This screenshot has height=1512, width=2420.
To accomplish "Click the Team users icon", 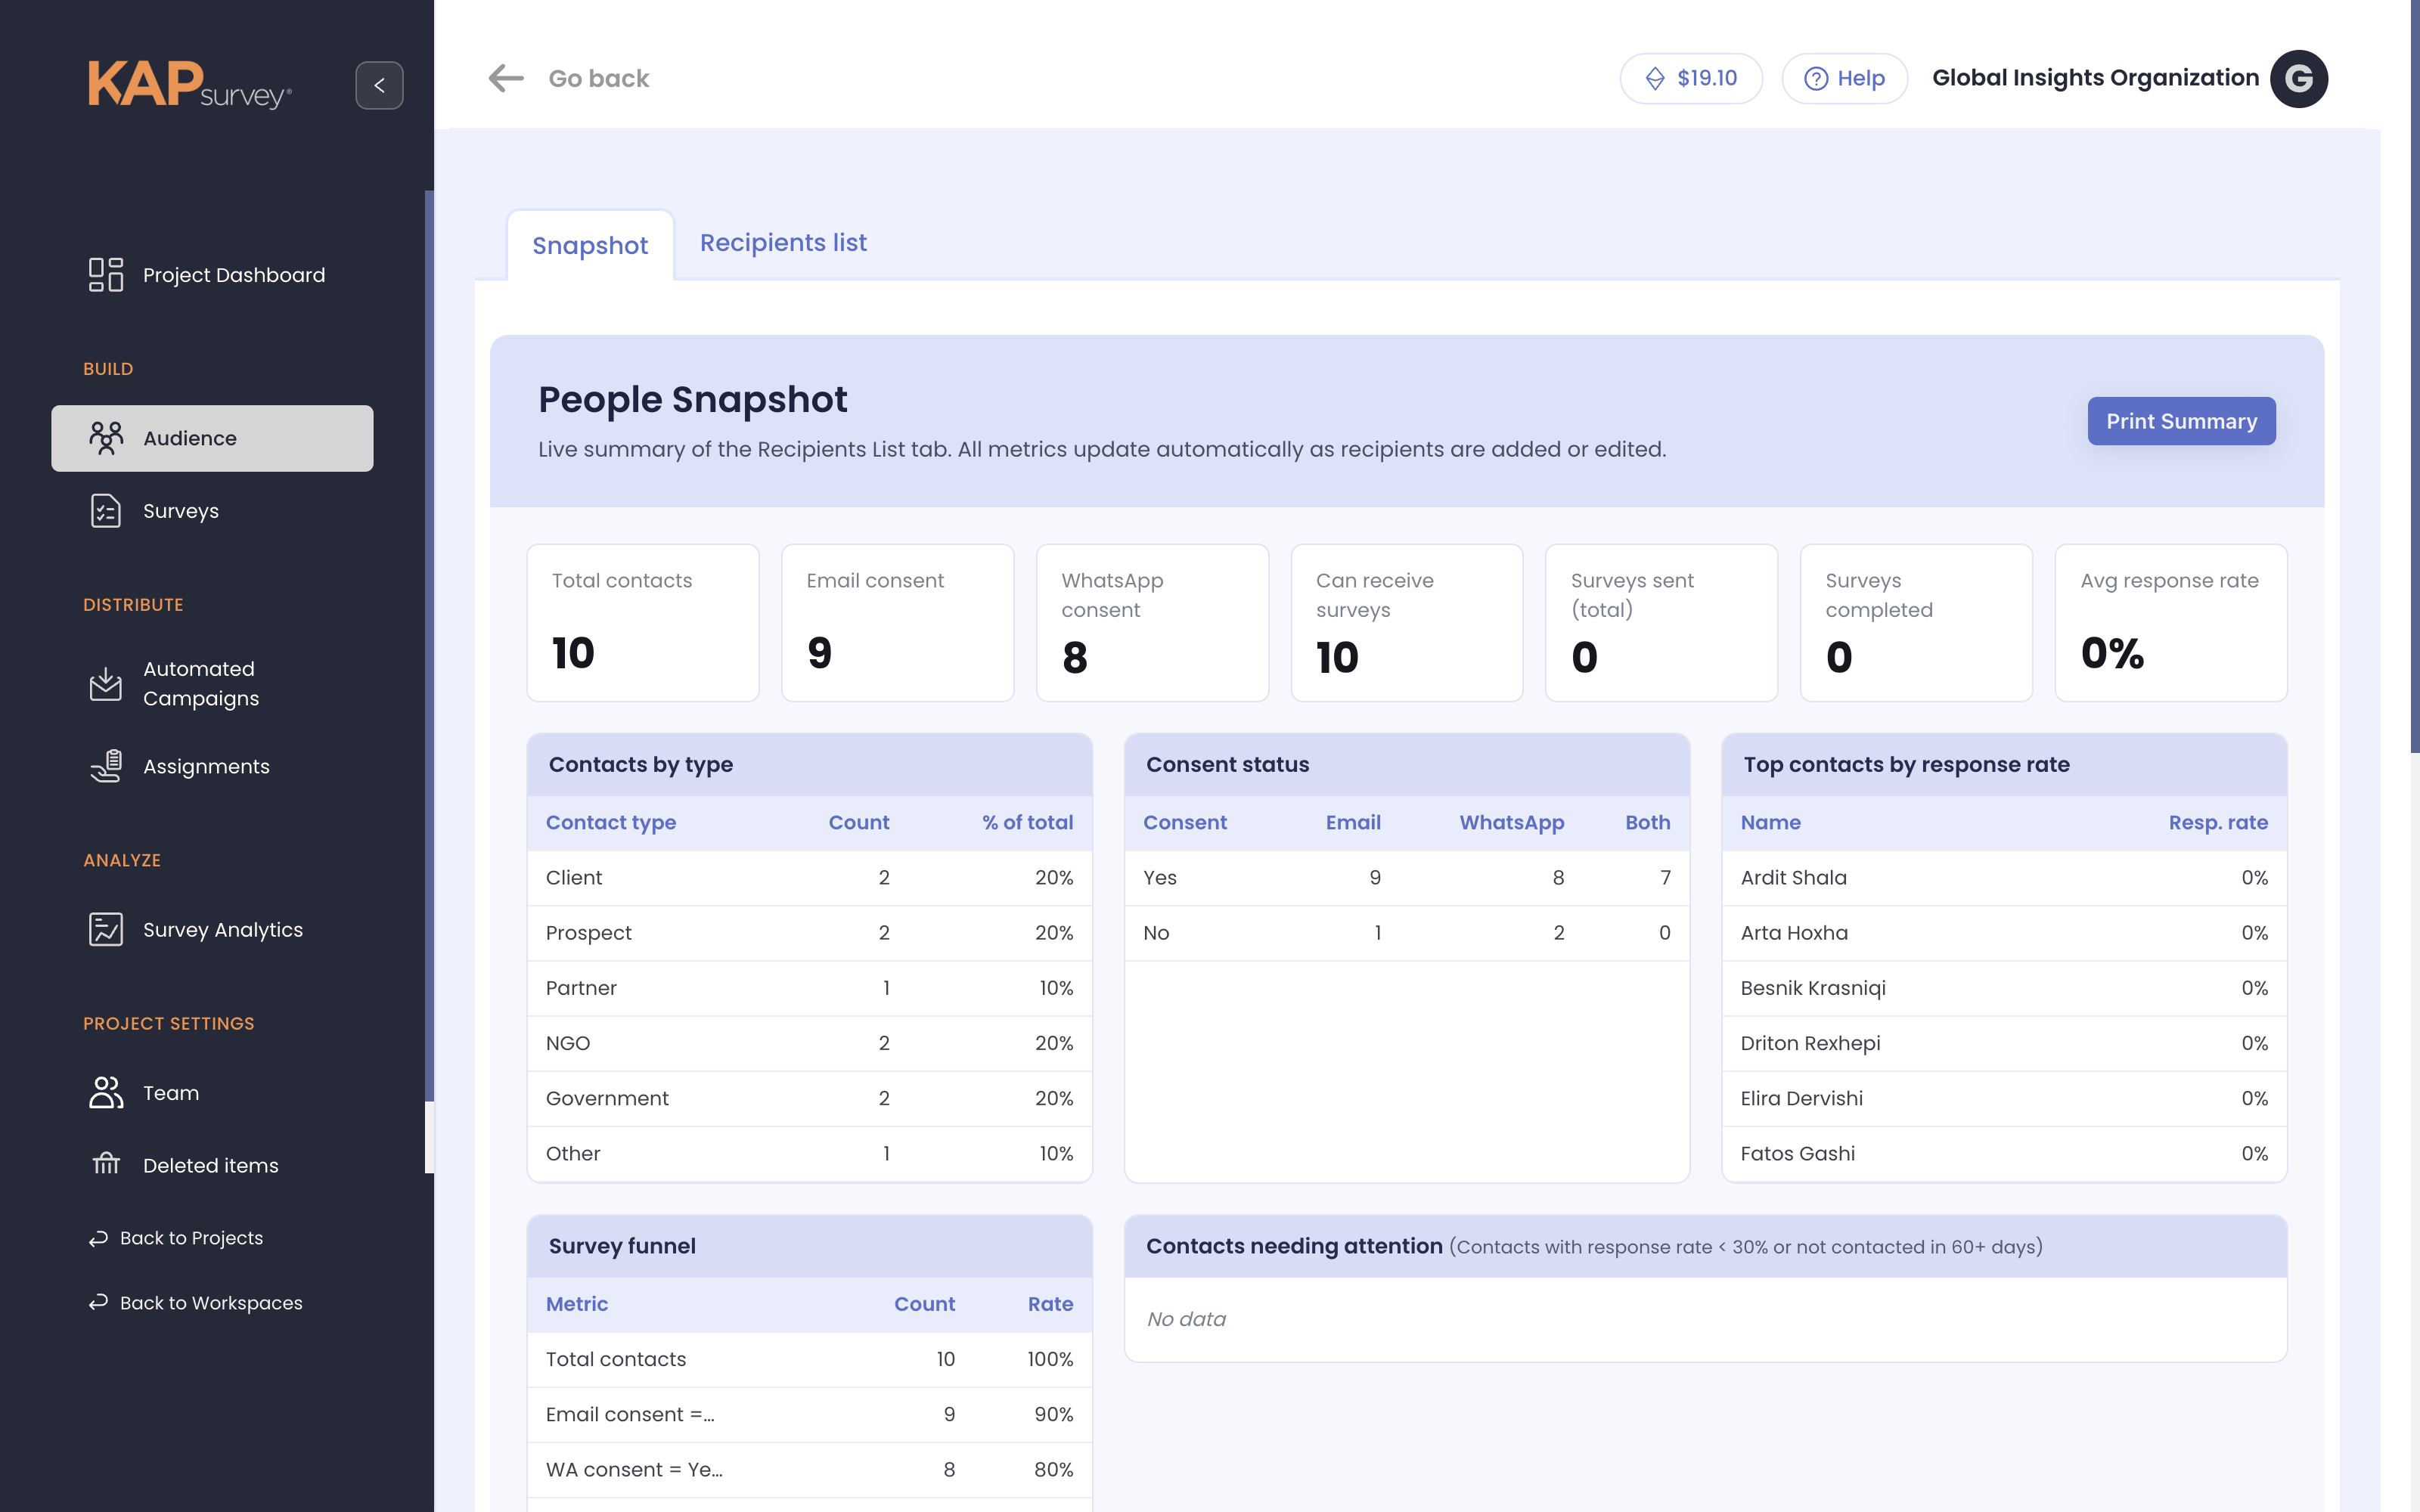I will (106, 1092).
